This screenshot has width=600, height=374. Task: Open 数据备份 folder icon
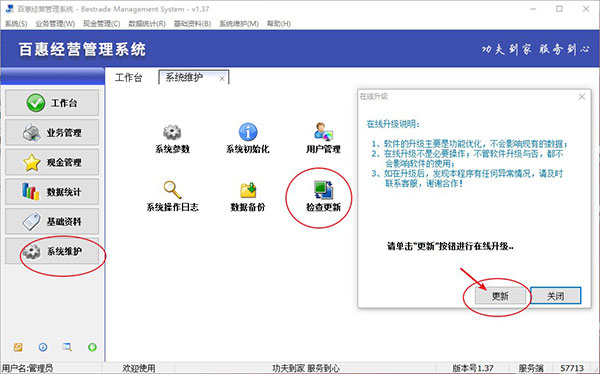pyautogui.click(x=248, y=190)
